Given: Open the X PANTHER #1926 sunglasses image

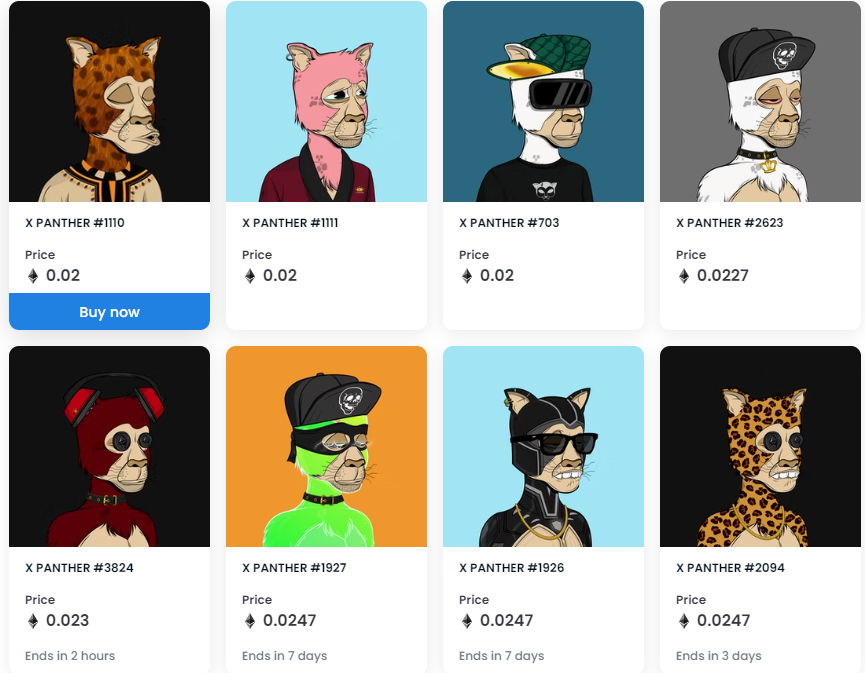Looking at the screenshot, I should click(543, 446).
